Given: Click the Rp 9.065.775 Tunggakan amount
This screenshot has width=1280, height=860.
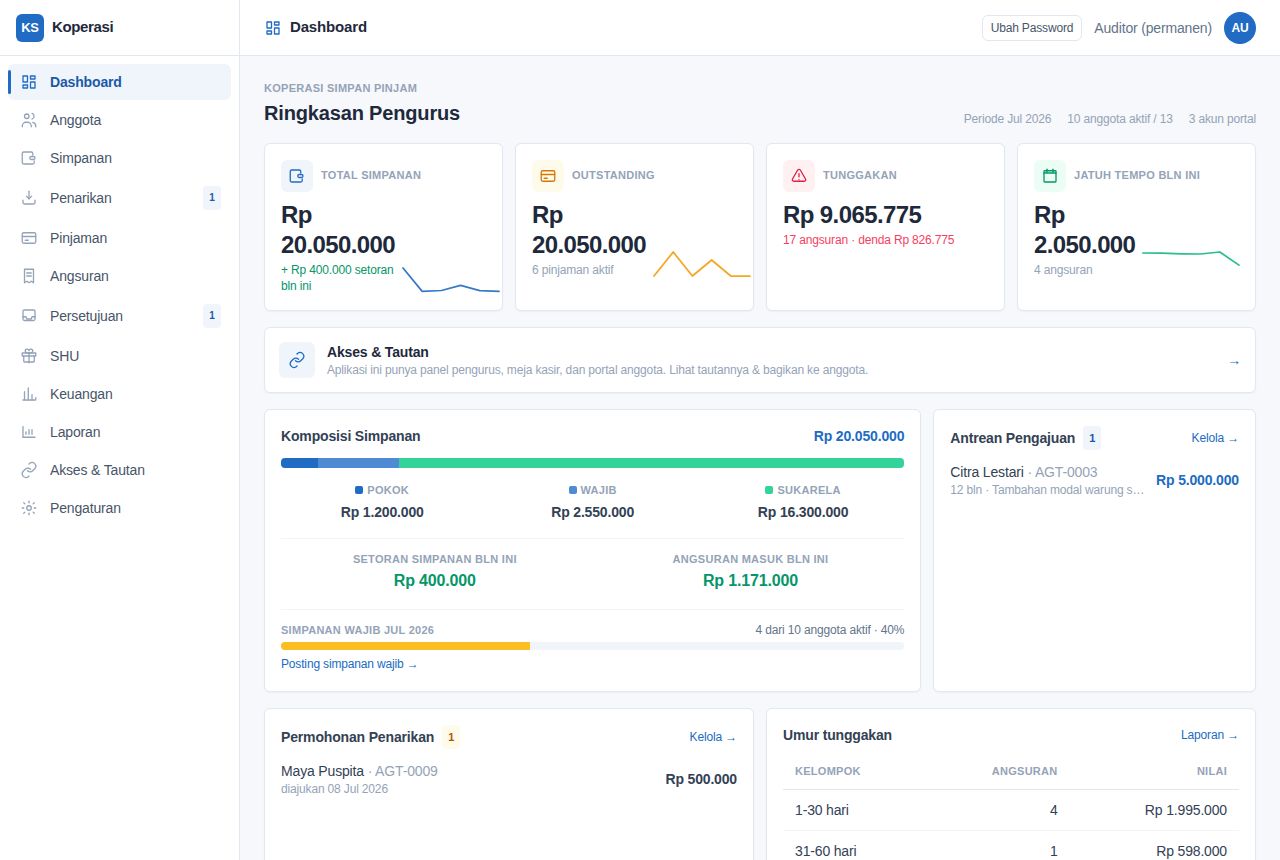Looking at the screenshot, I should pyautogui.click(x=852, y=215).
